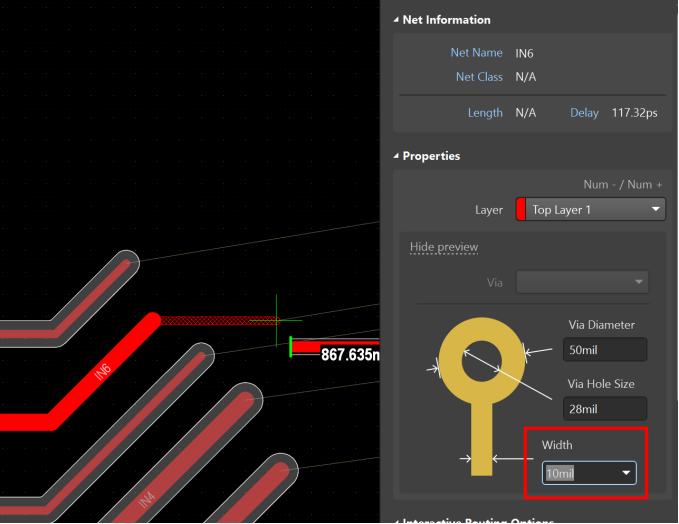Click the Num - / Num + hint
Viewport: 679px width, 524px height.
(x=623, y=184)
